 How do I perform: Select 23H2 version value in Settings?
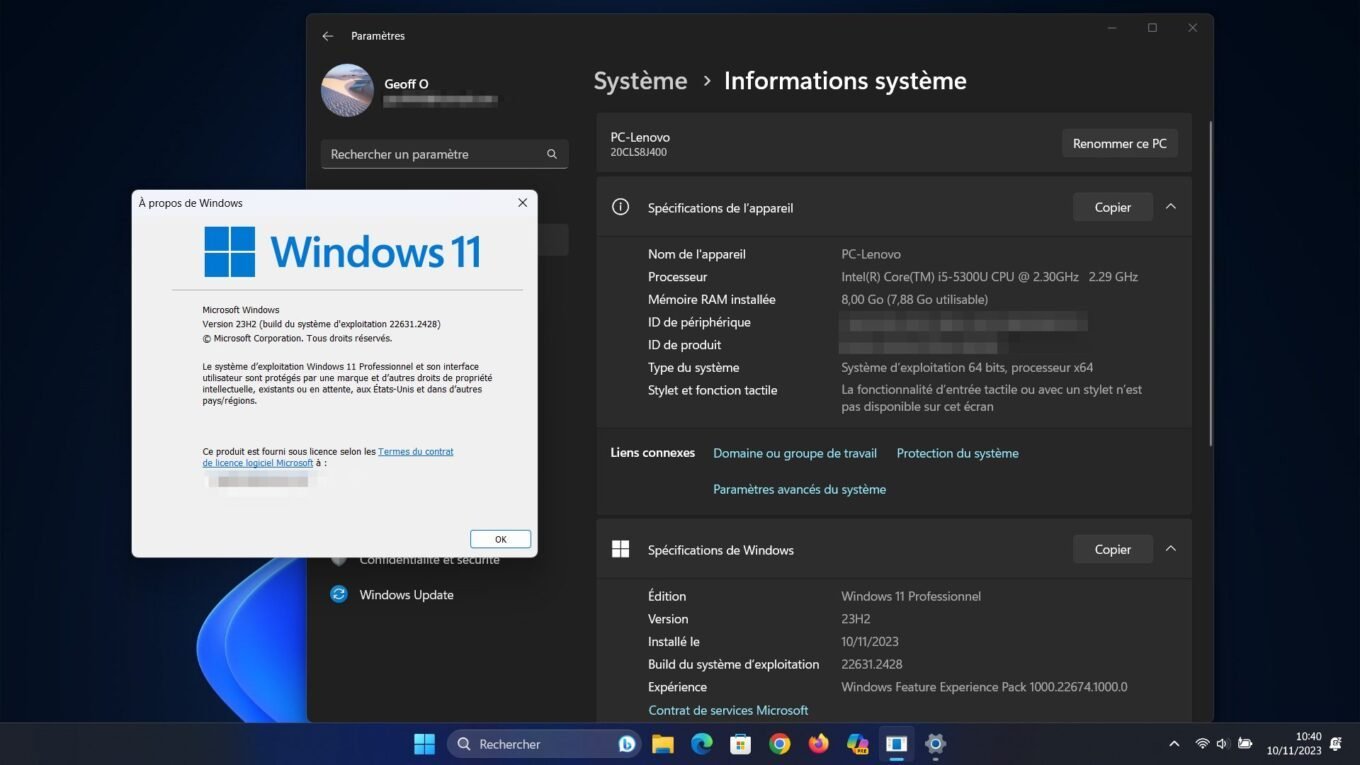coord(856,619)
